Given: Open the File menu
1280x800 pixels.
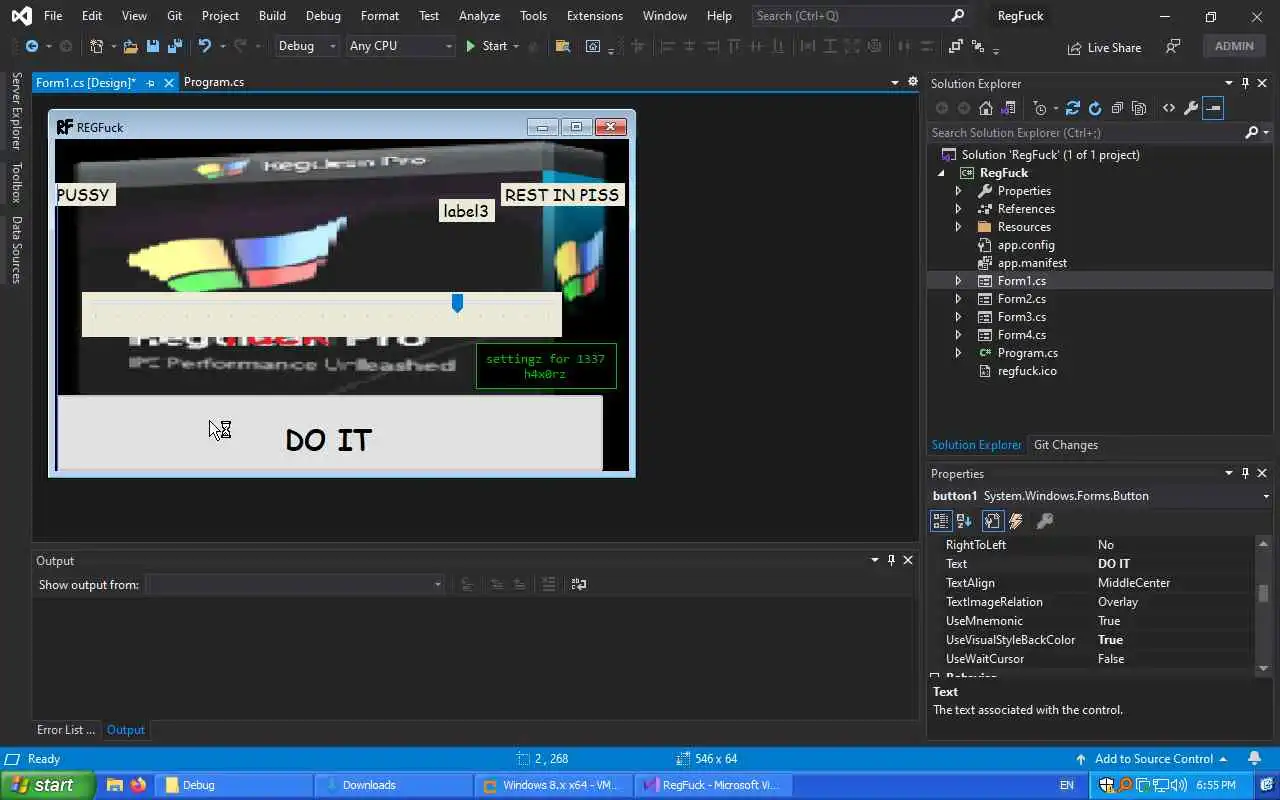Looking at the screenshot, I should point(53,15).
